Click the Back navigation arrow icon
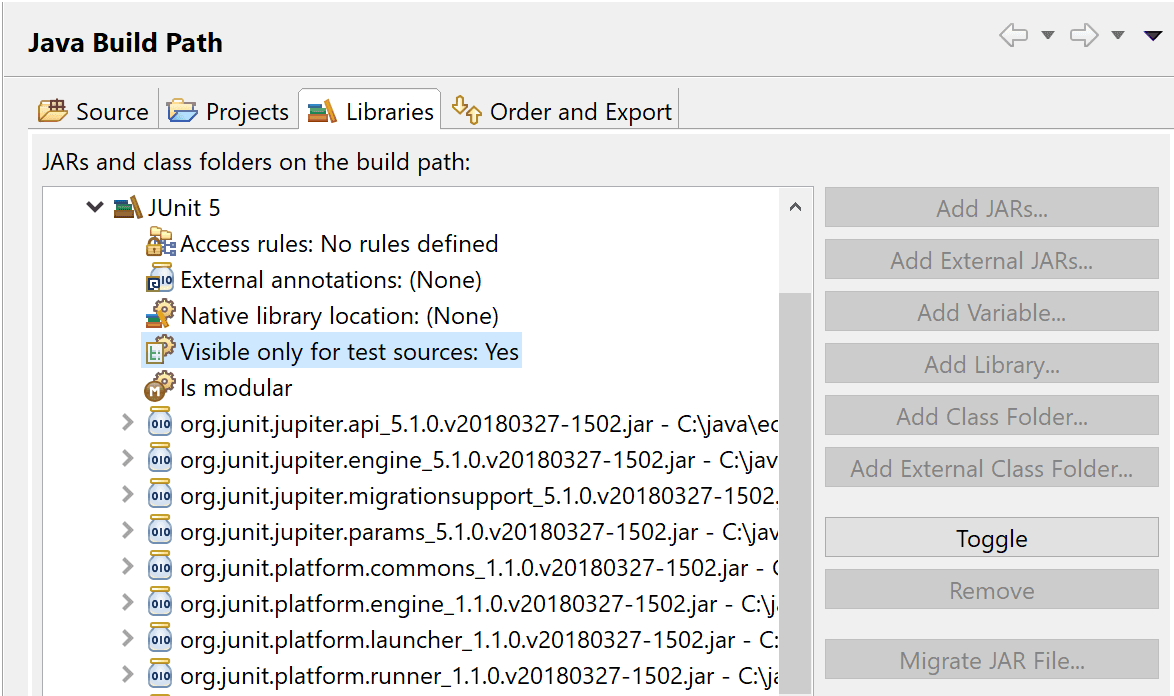 coord(1014,34)
